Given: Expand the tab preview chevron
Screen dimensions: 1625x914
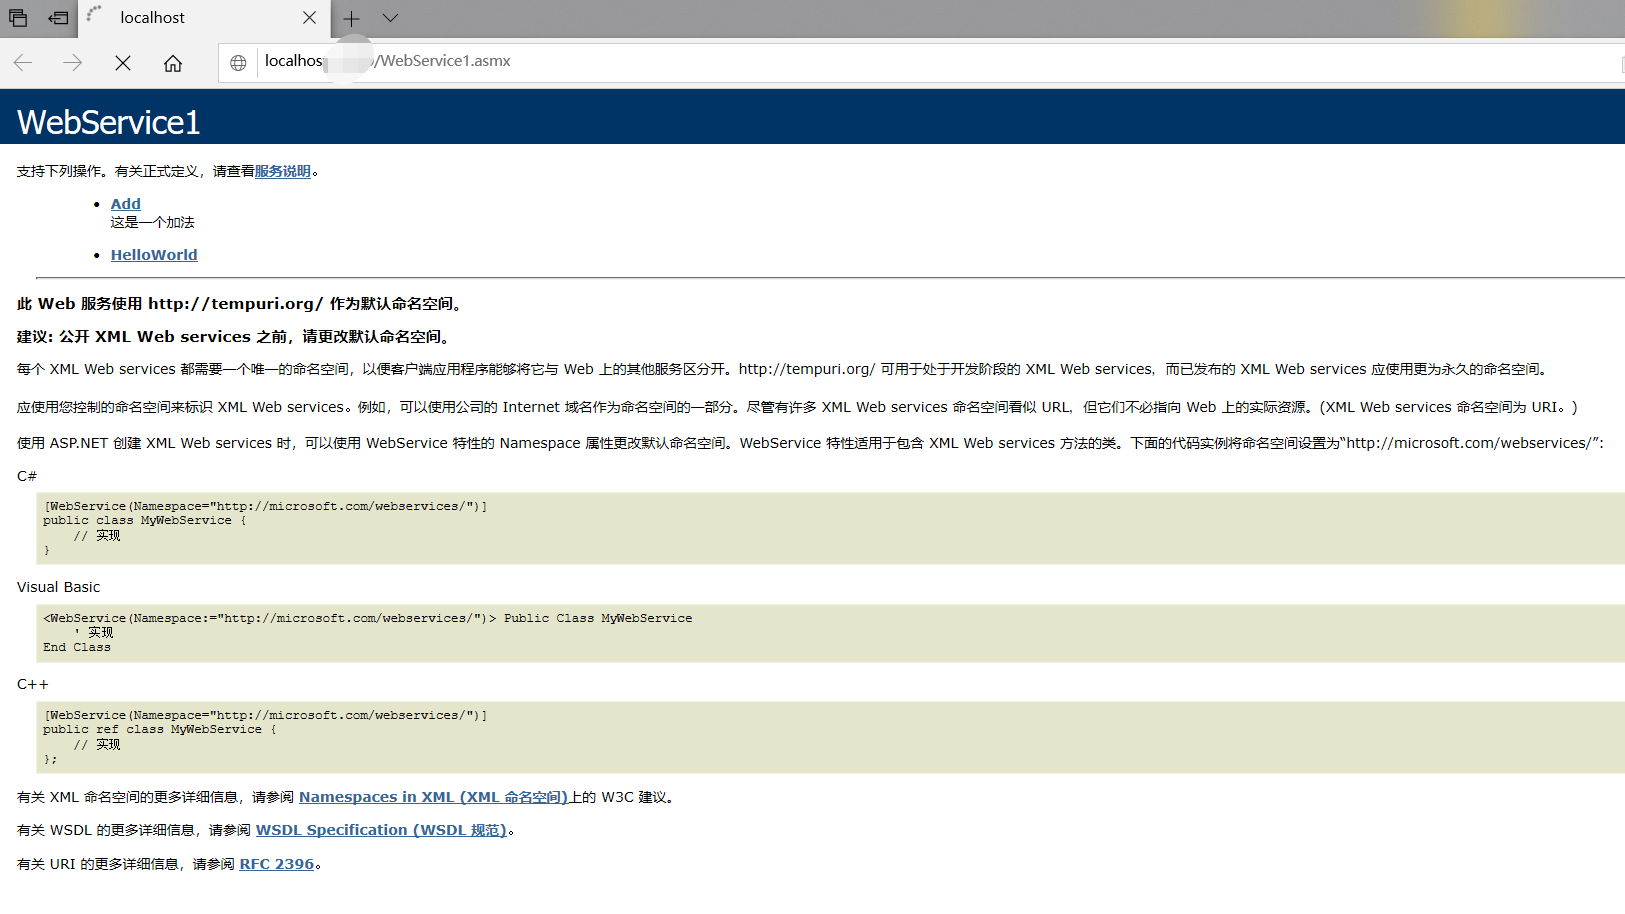Looking at the screenshot, I should (390, 18).
